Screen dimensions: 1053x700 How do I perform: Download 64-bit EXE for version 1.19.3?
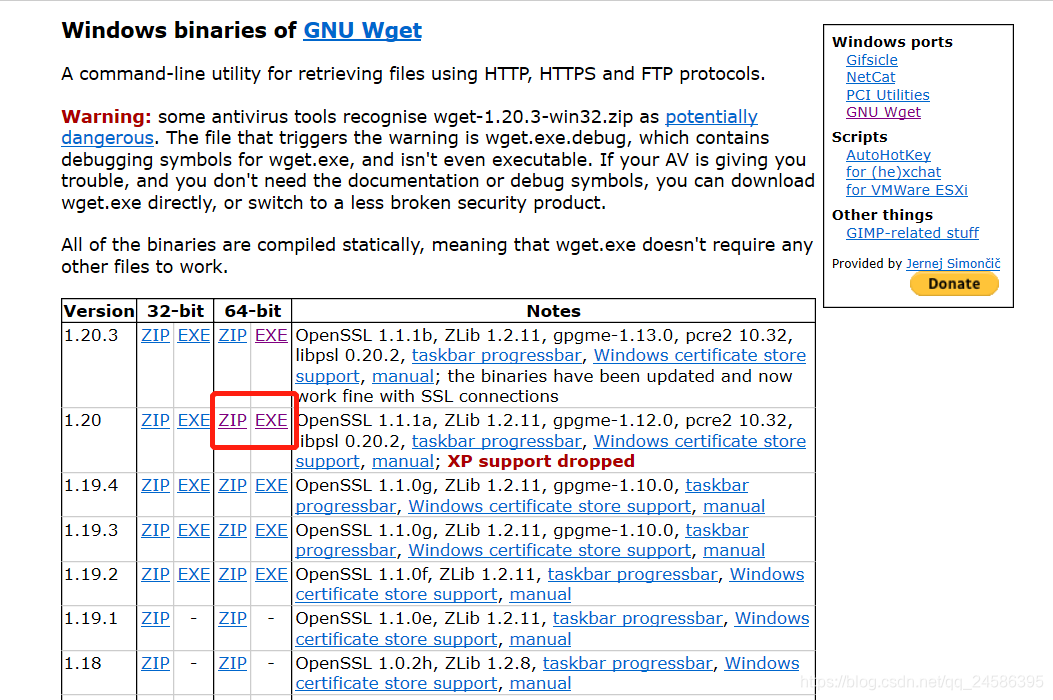(x=271, y=531)
